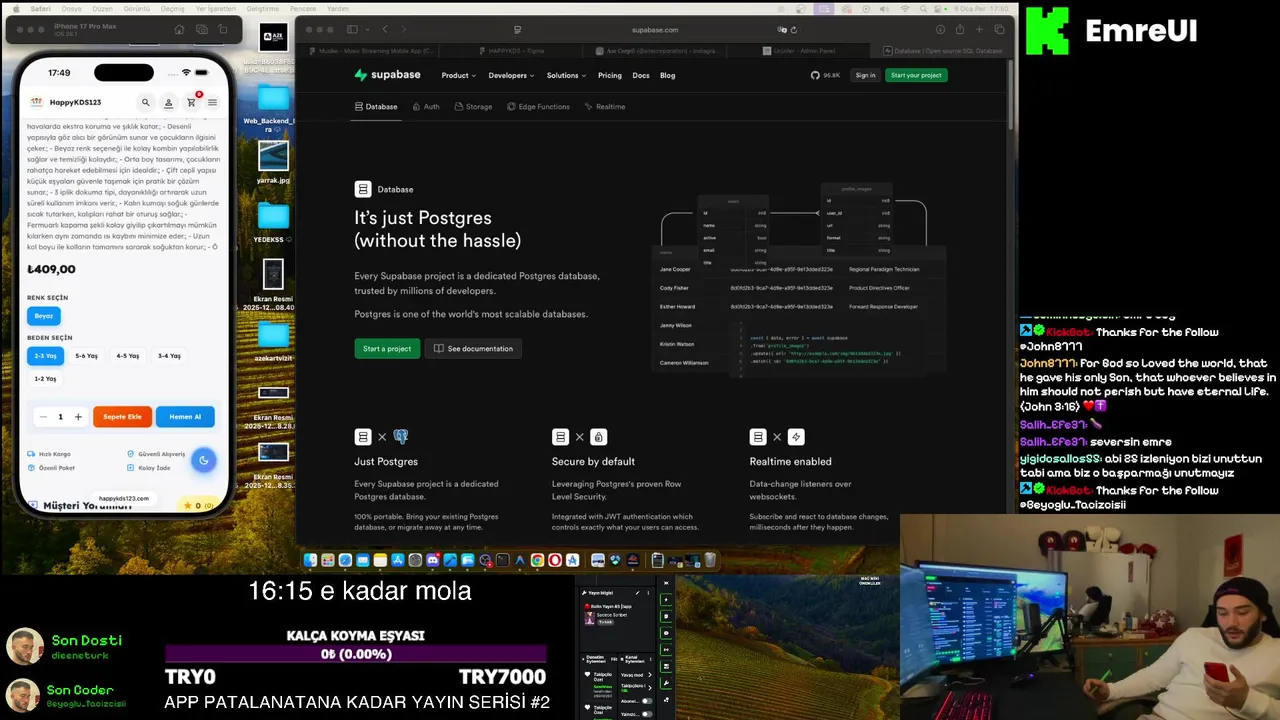Open the Supabase logo home link

388,75
